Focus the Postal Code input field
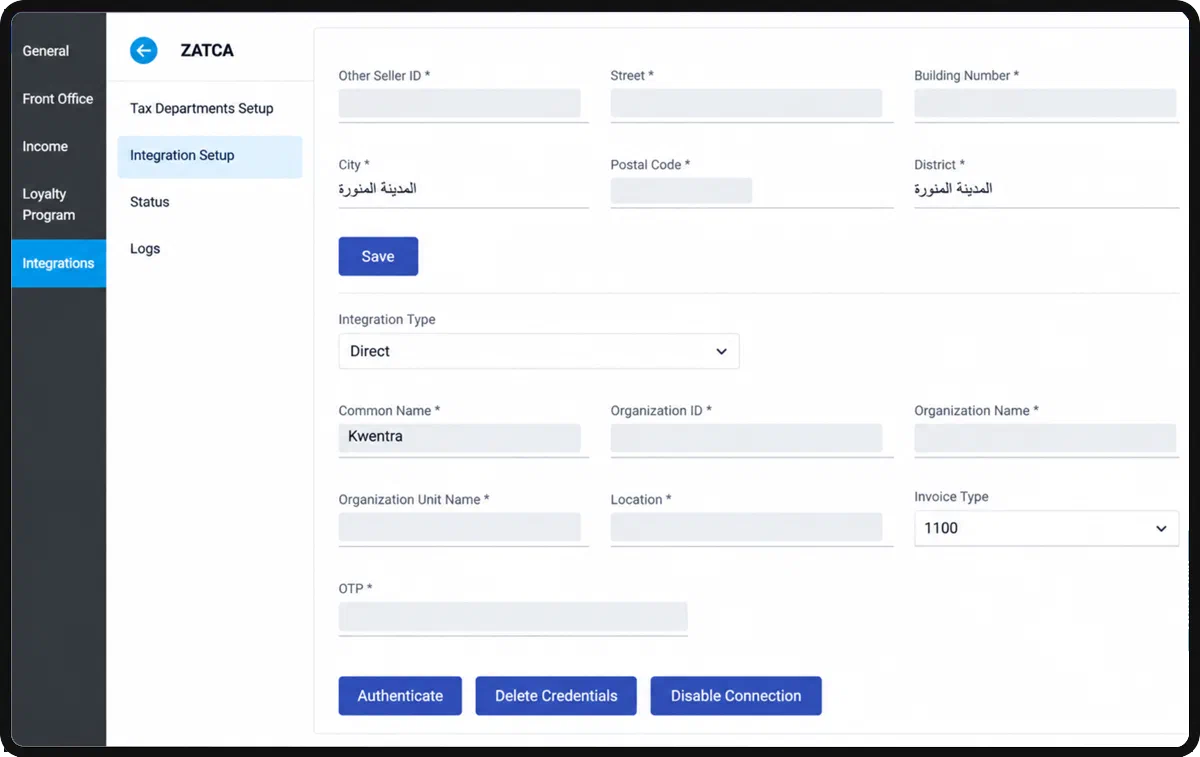The height and width of the screenshot is (757, 1200). click(x=681, y=191)
